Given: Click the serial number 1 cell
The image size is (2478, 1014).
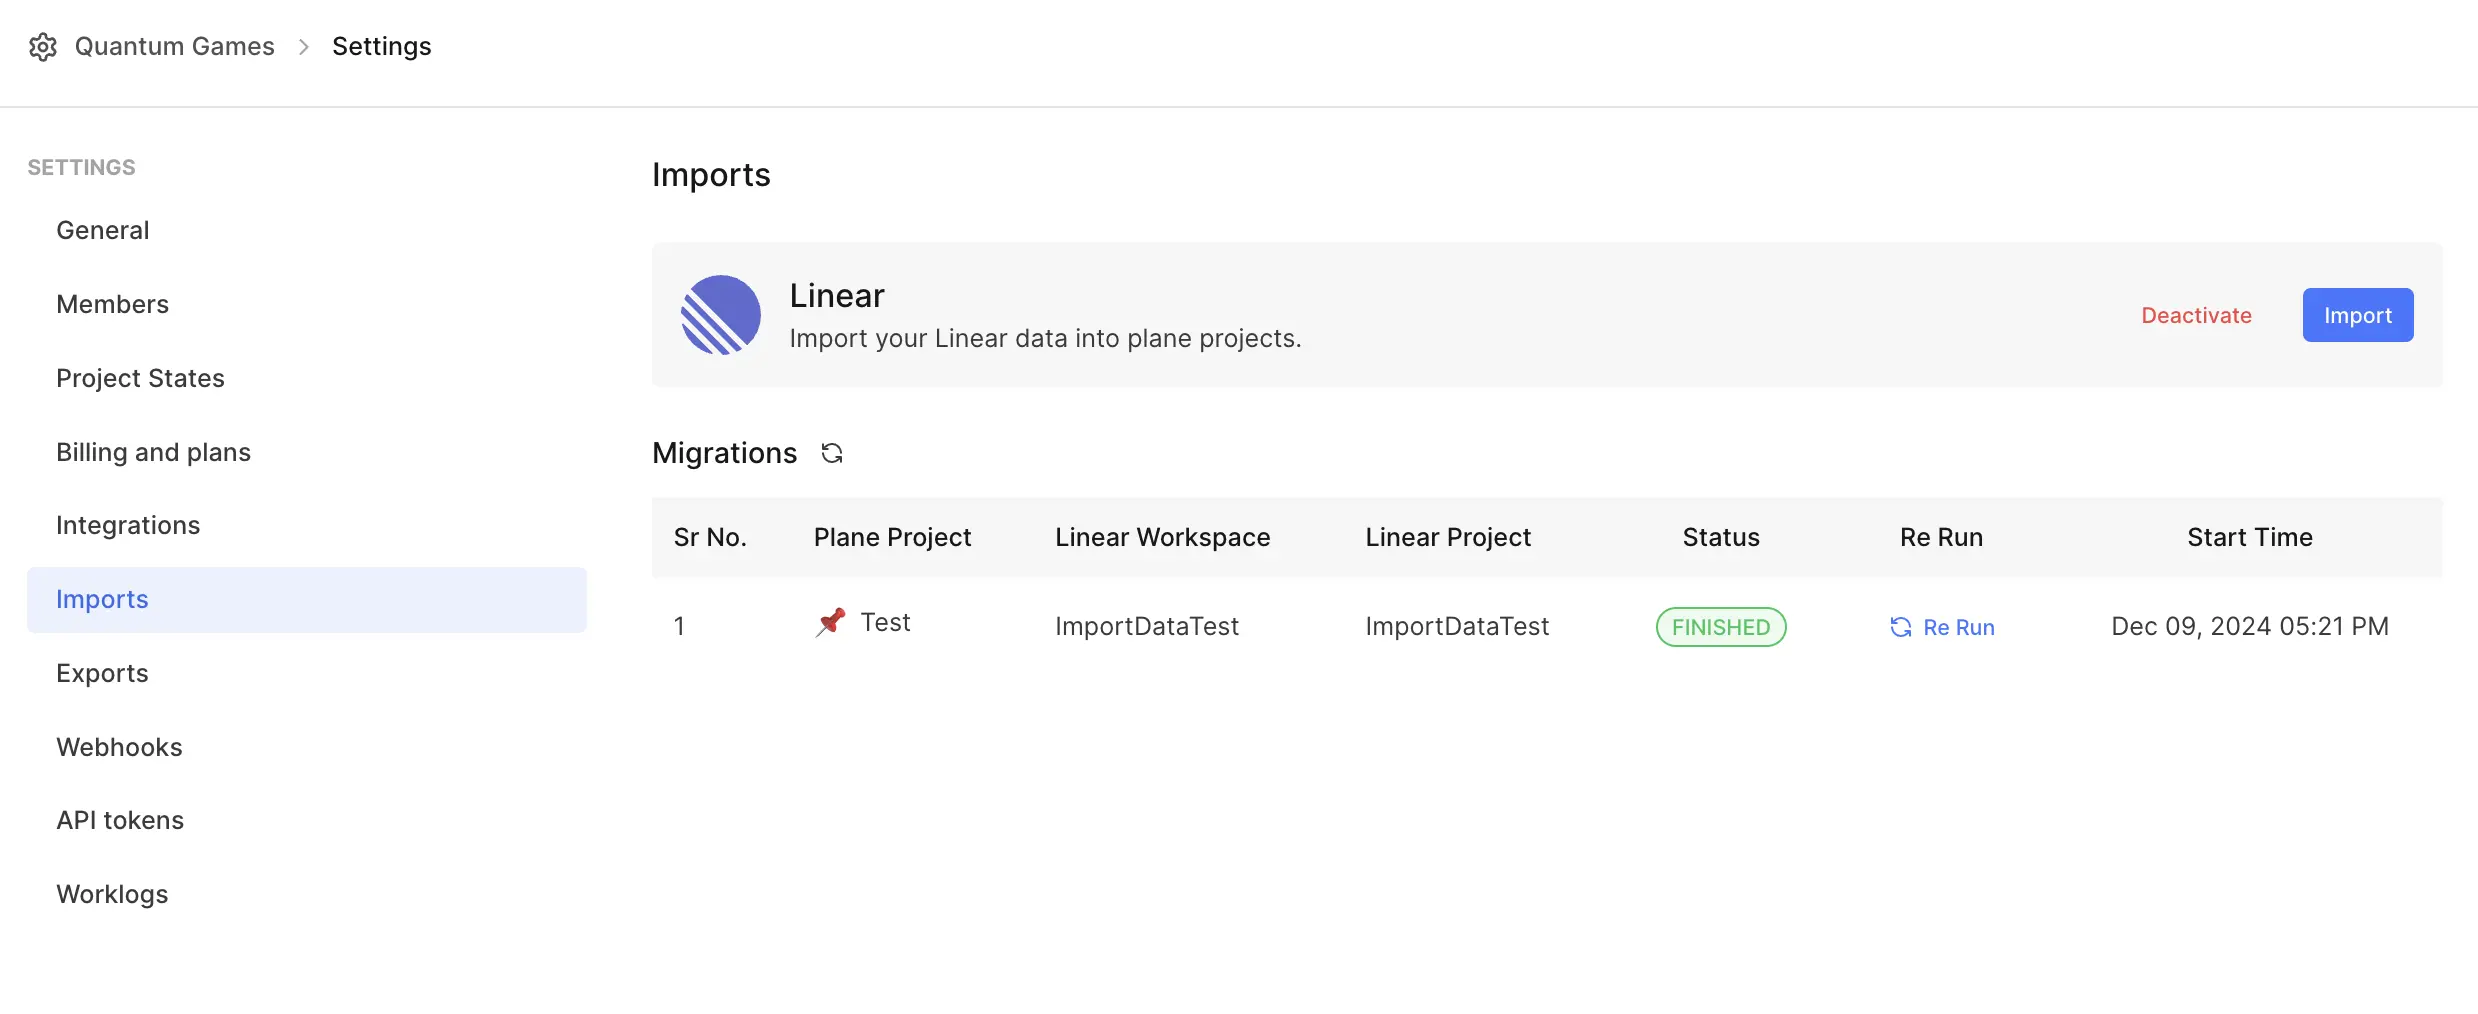Looking at the screenshot, I should tap(679, 626).
